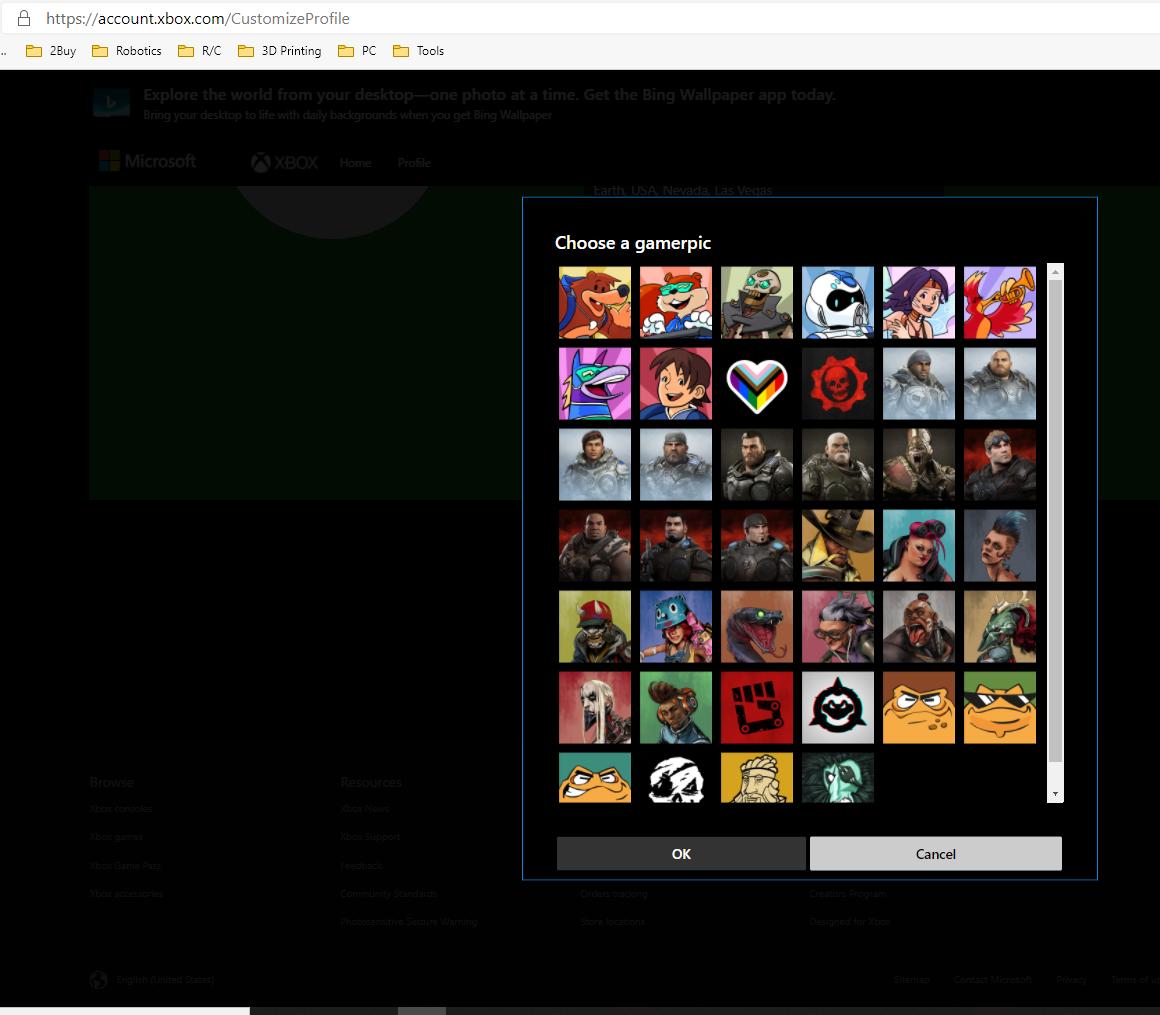Pick the green lizard warrior gamerpic
This screenshot has width=1160, height=1015.
pos(999,627)
